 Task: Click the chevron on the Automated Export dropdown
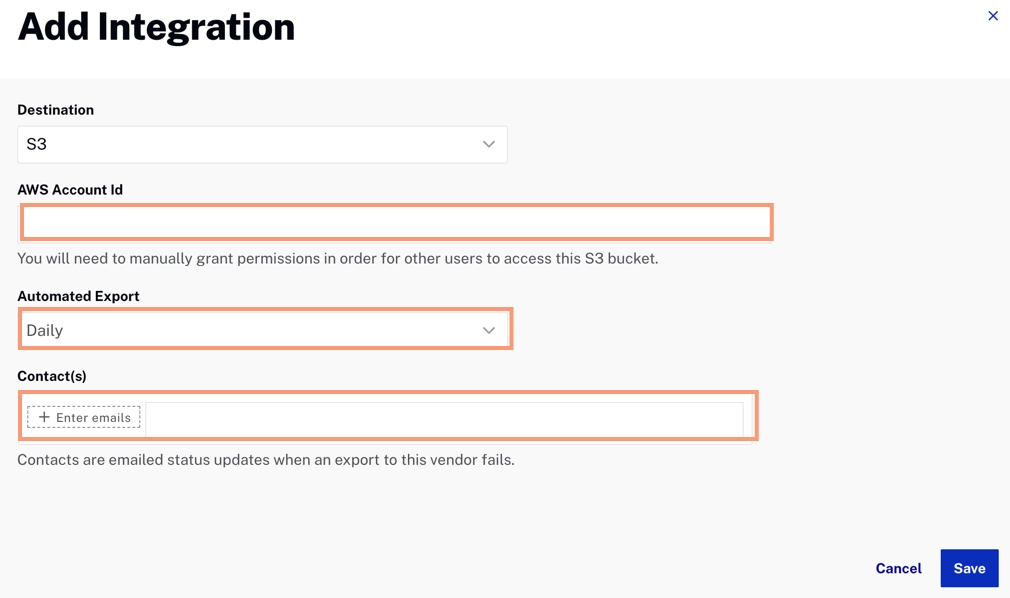[489, 329]
